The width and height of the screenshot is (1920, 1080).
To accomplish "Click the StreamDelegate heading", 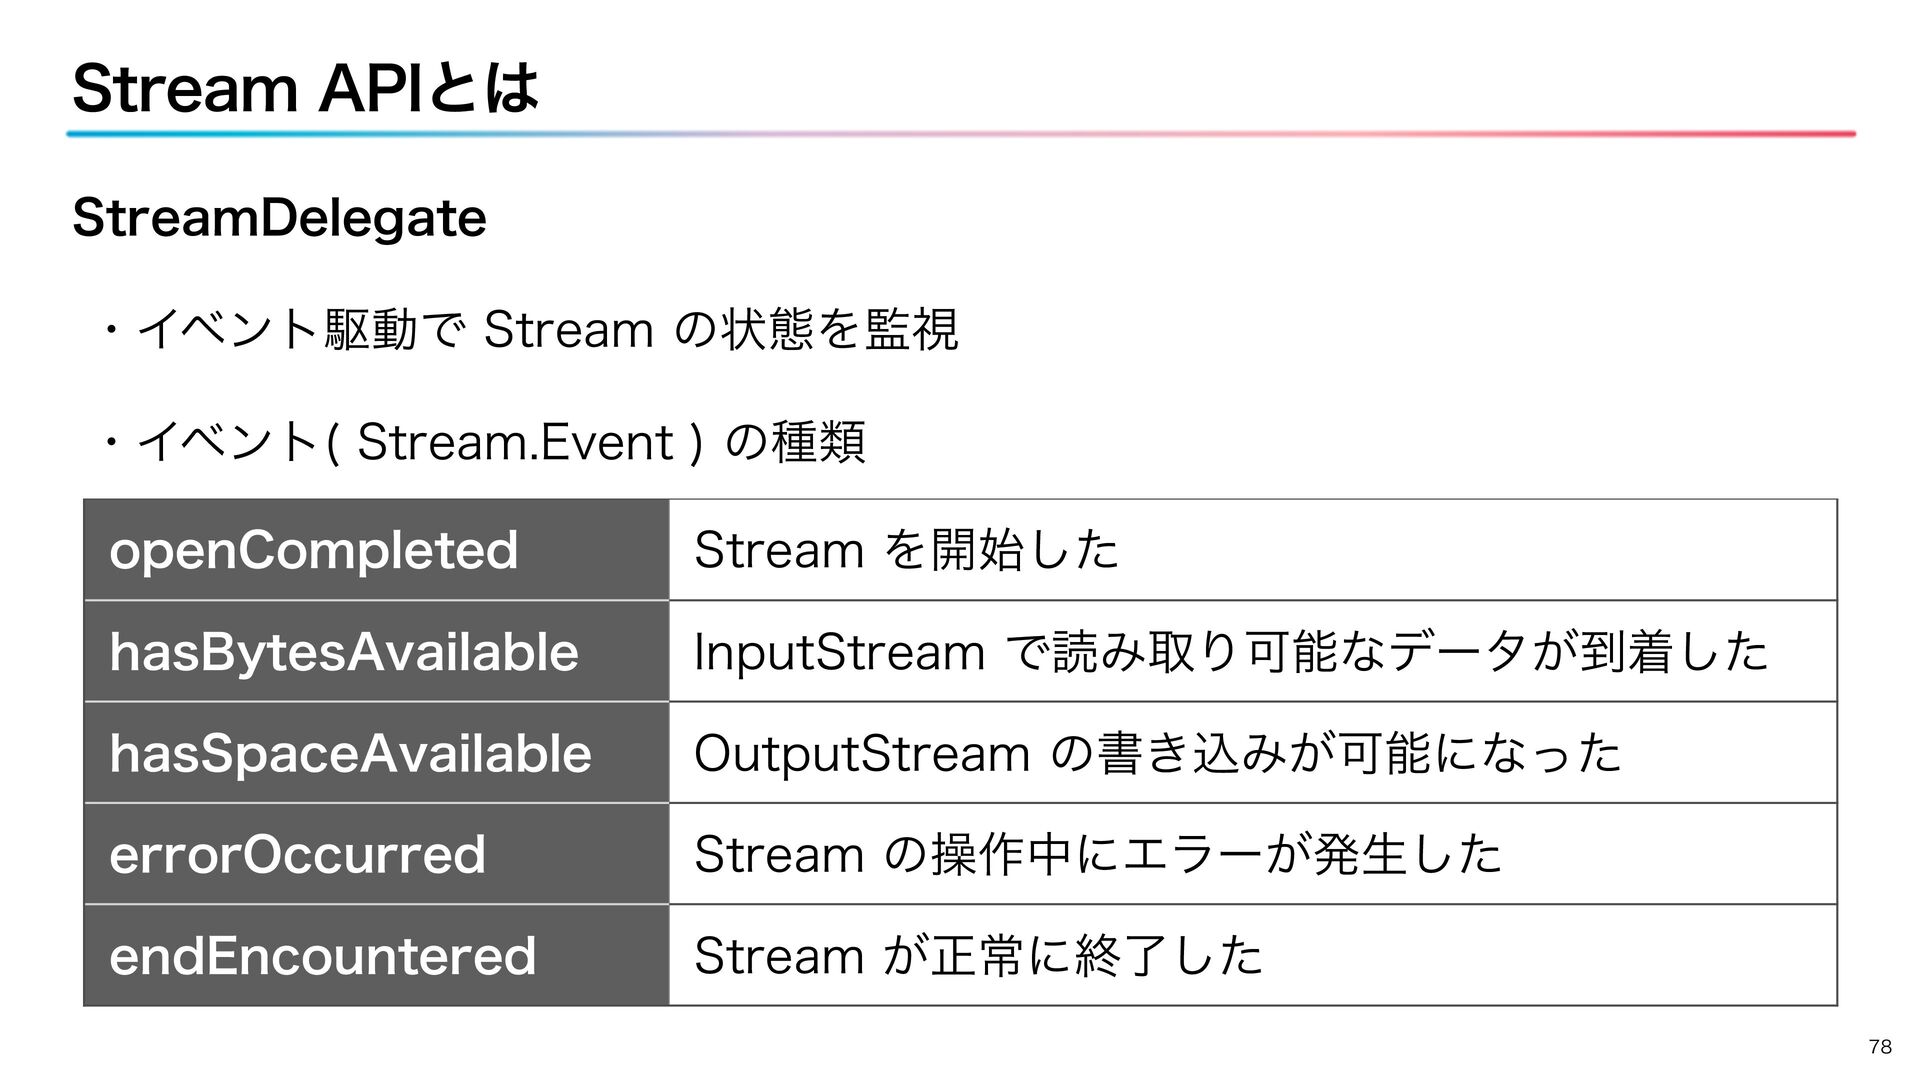I will click(x=279, y=218).
